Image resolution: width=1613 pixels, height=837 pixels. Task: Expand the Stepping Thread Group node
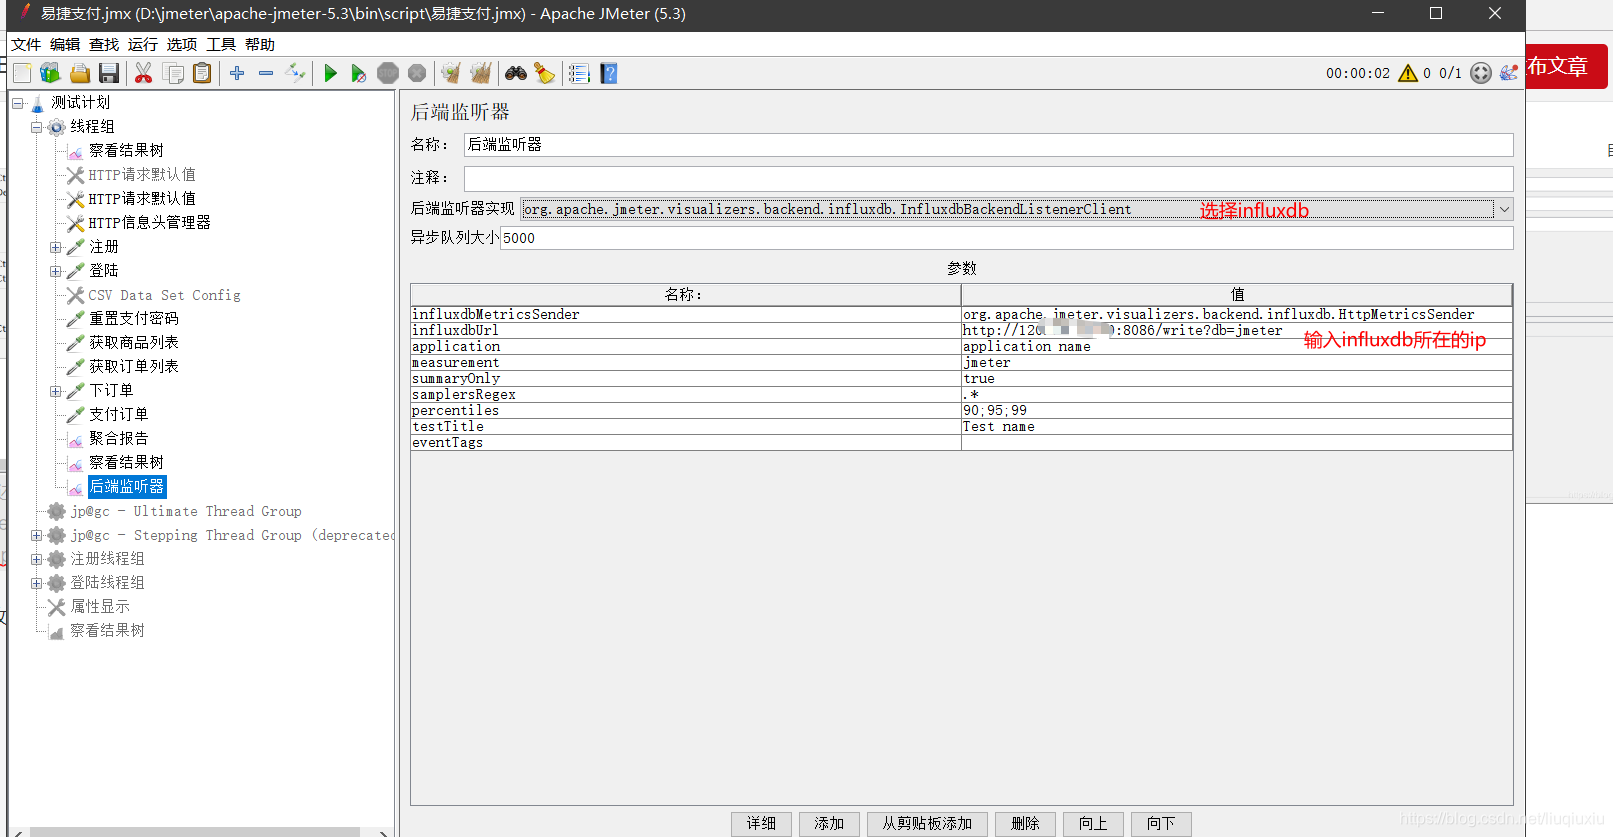[37, 535]
